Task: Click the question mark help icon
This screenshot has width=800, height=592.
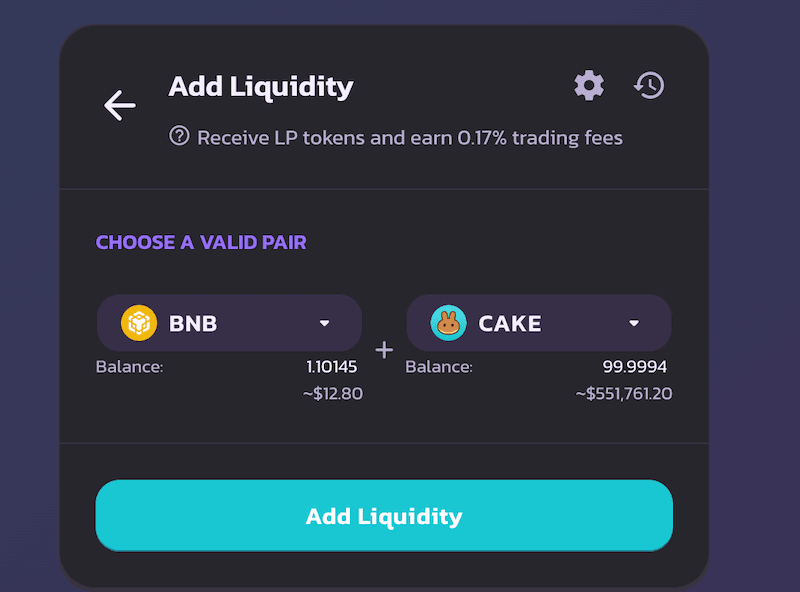Action: tap(179, 136)
